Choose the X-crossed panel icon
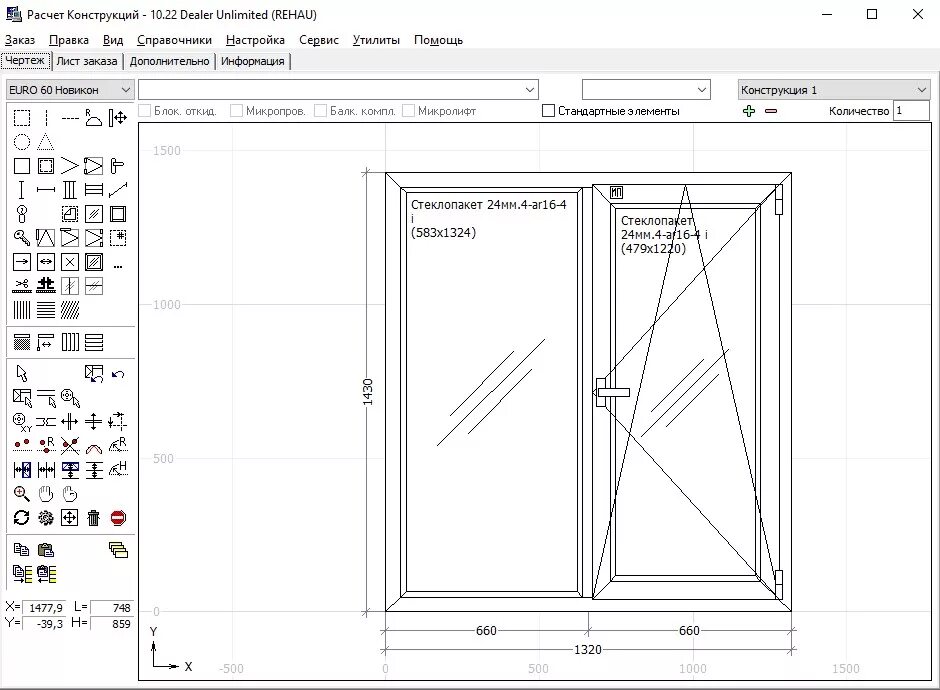Viewport: 940px width, 690px height. [70, 262]
